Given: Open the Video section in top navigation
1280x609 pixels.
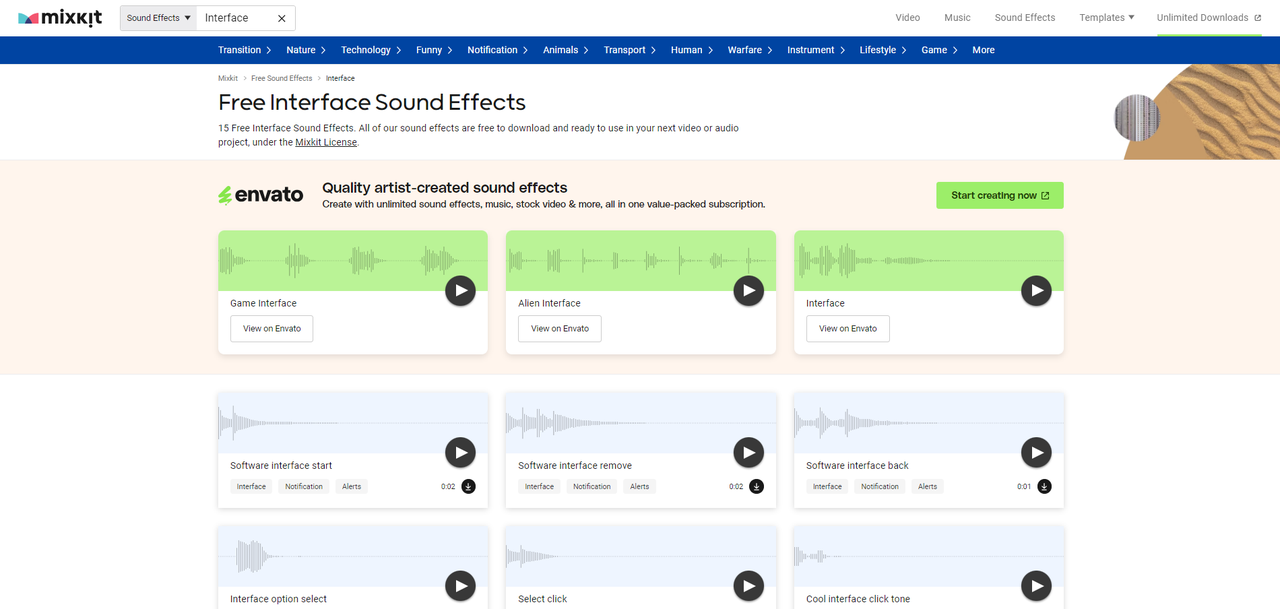Looking at the screenshot, I should click(x=908, y=18).
